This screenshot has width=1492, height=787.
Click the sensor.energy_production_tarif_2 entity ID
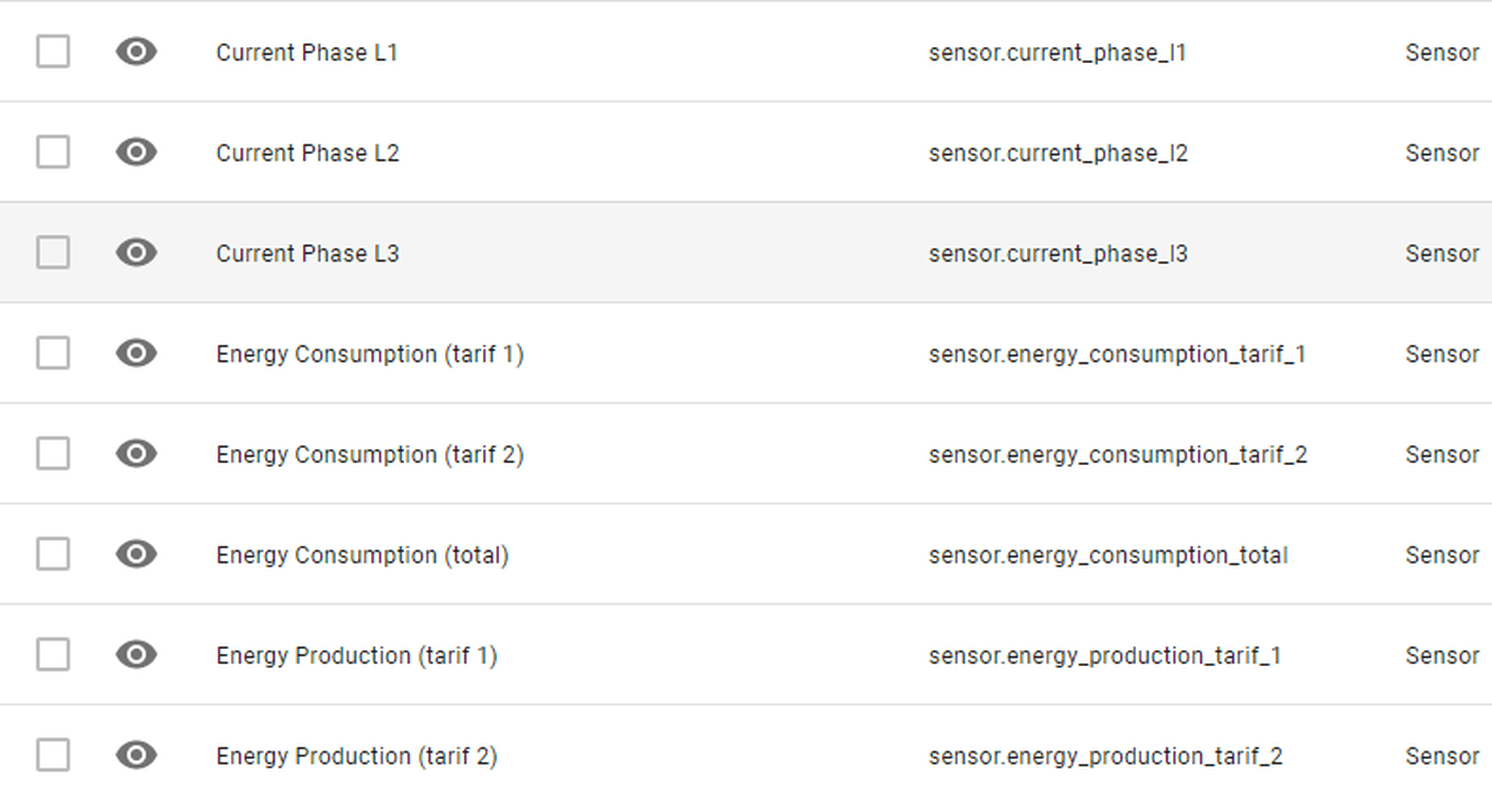[x=1105, y=756]
